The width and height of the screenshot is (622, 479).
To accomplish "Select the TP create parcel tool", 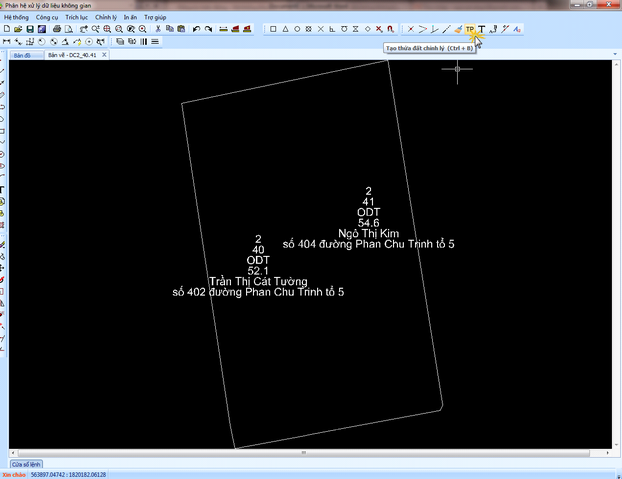I will click(470, 29).
